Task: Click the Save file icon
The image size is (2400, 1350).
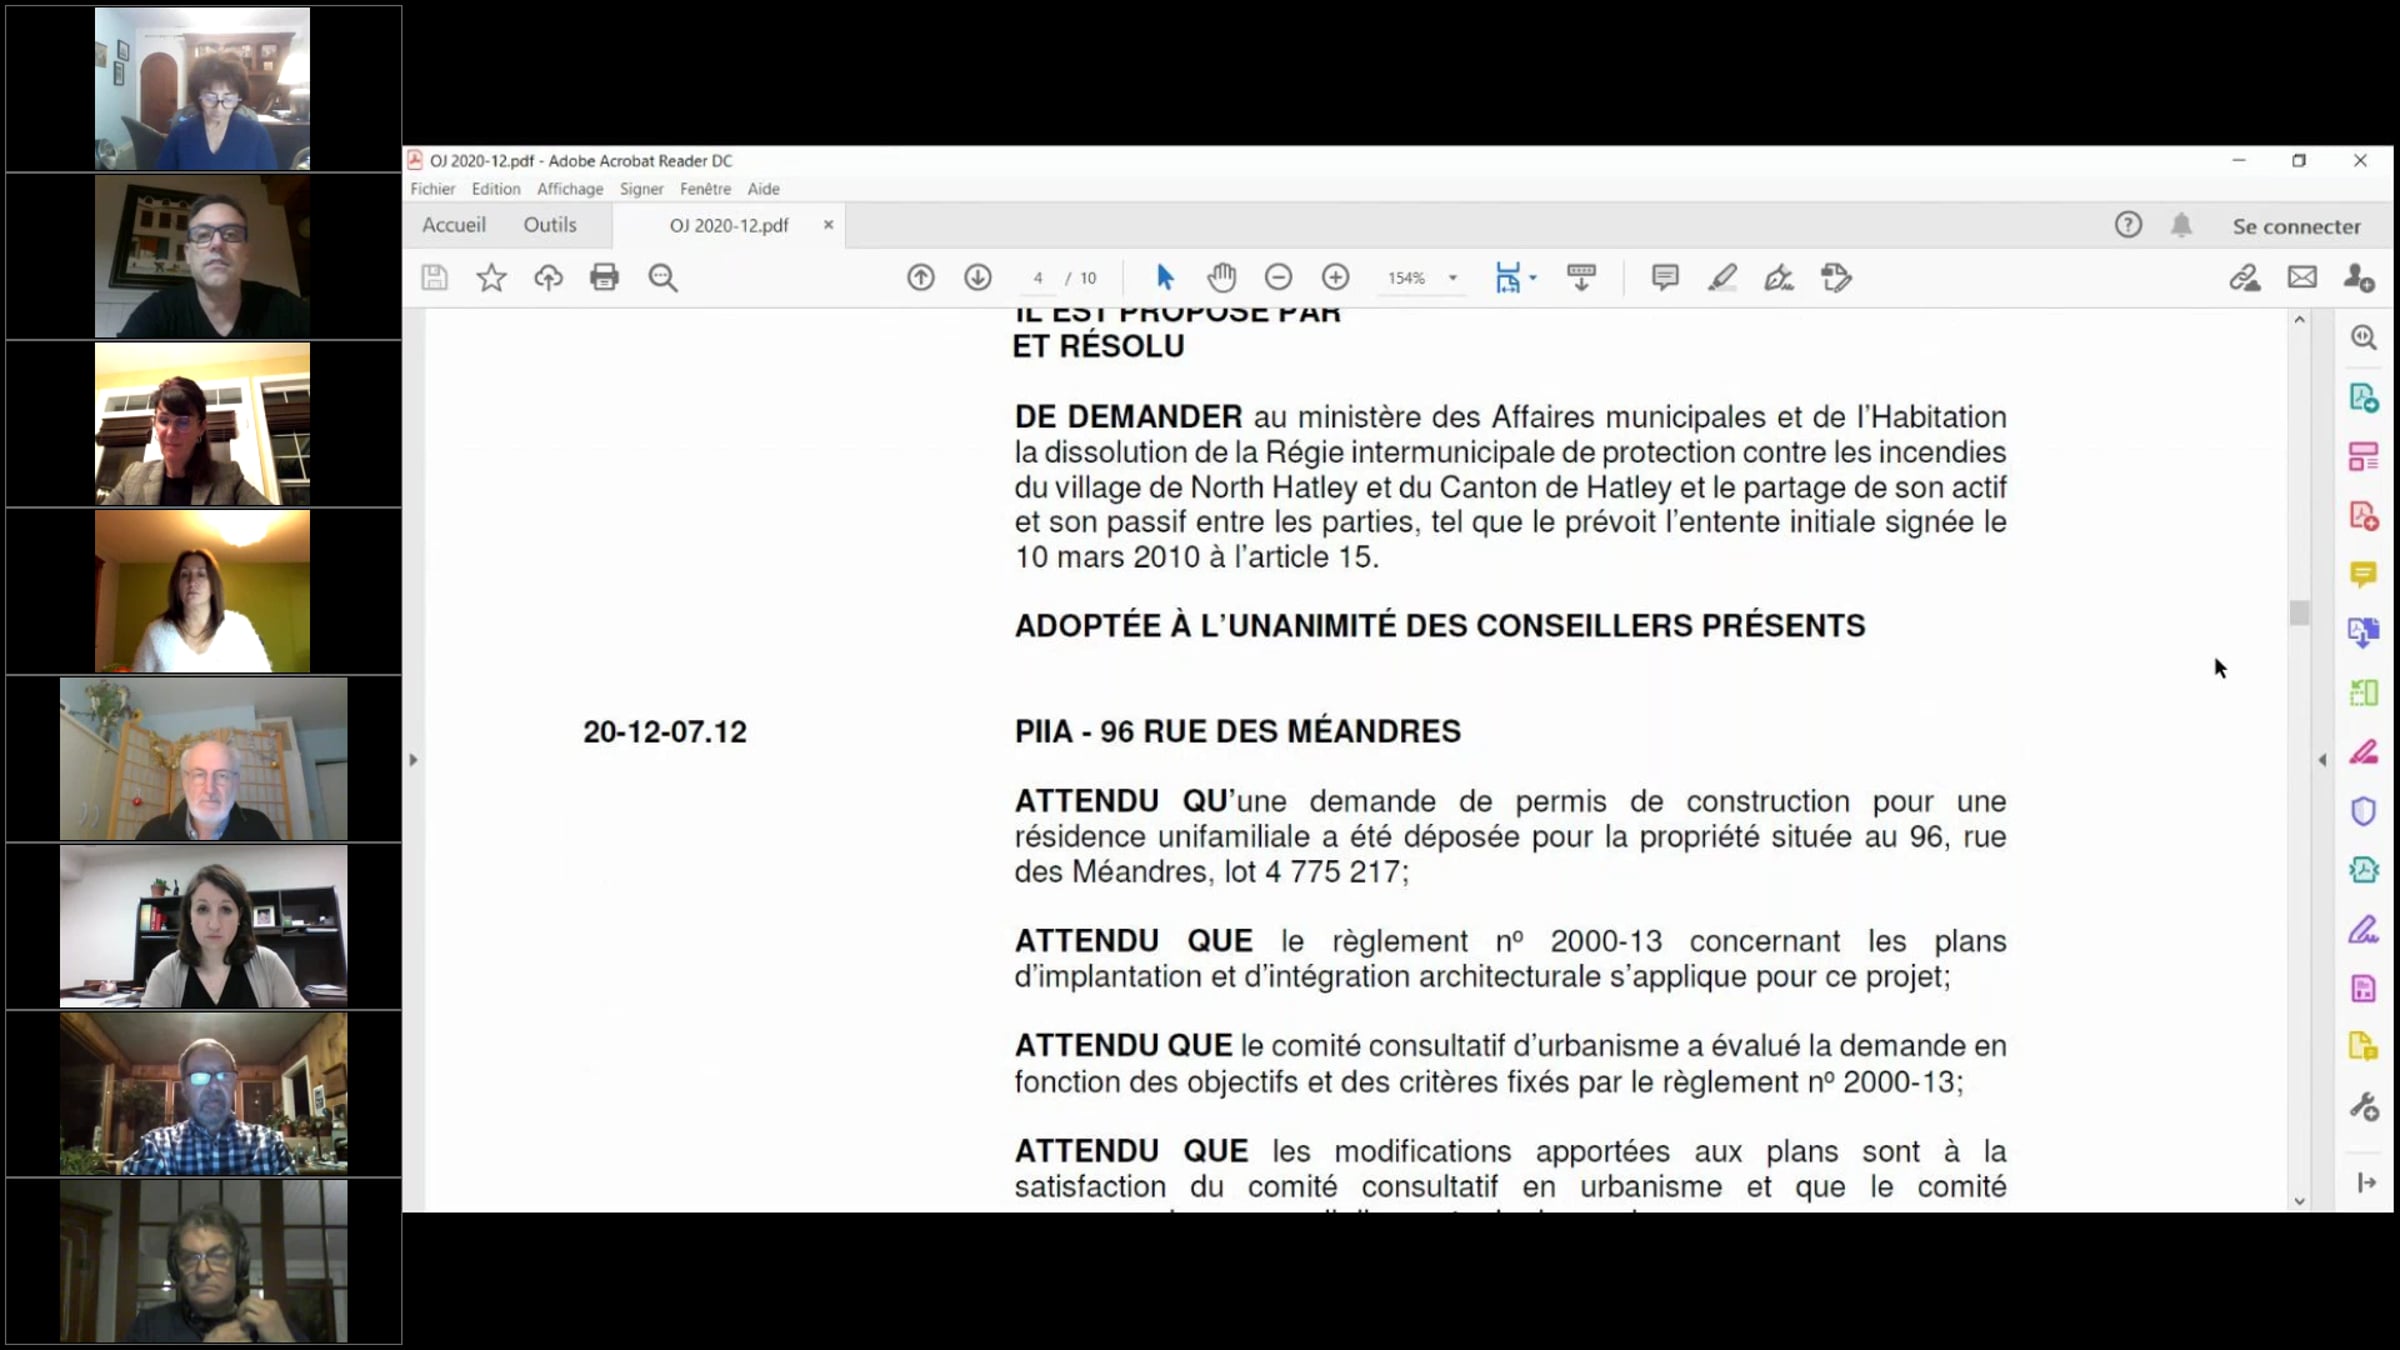Action: [x=434, y=278]
